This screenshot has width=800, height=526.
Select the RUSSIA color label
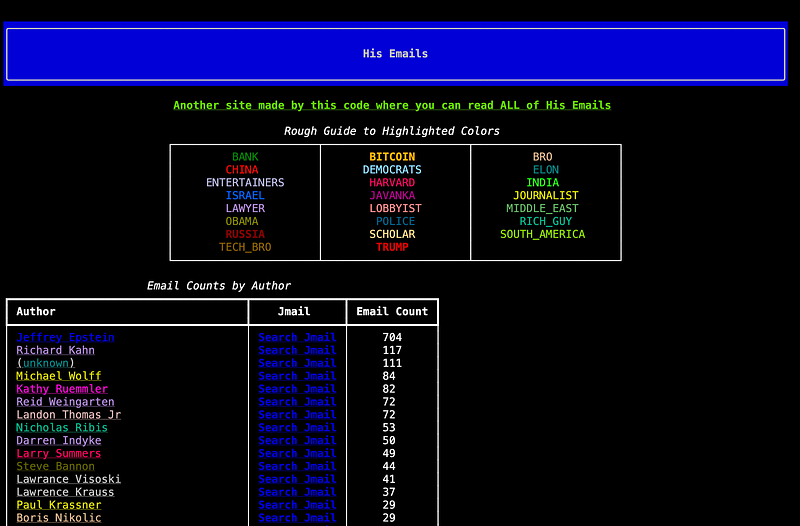[x=245, y=234]
